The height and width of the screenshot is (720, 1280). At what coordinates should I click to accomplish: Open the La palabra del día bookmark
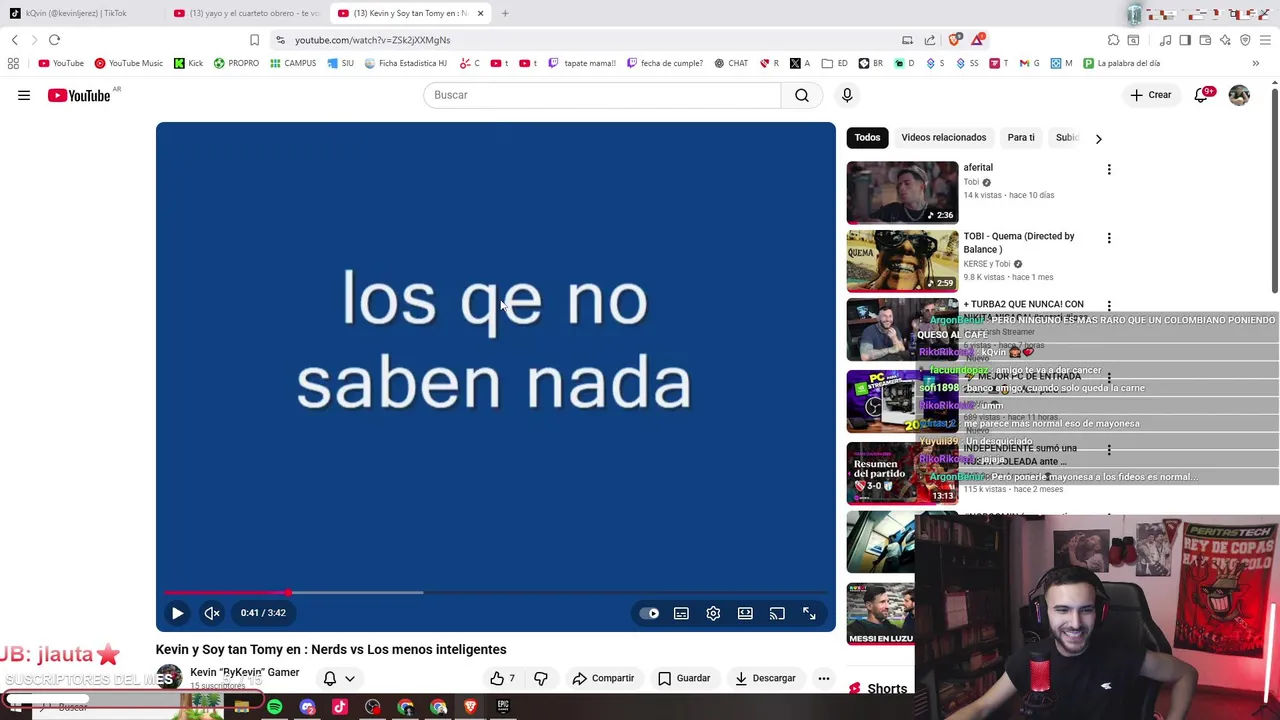(x=1120, y=63)
